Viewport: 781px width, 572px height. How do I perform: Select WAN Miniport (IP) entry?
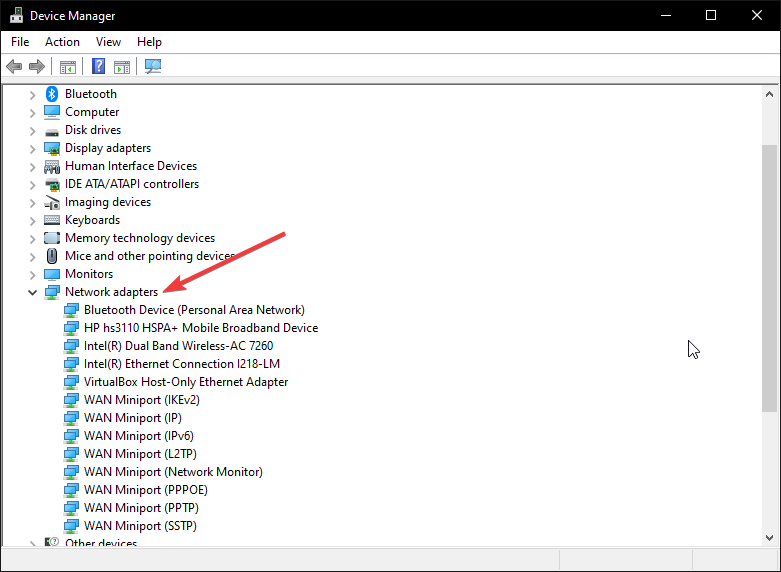(132, 418)
